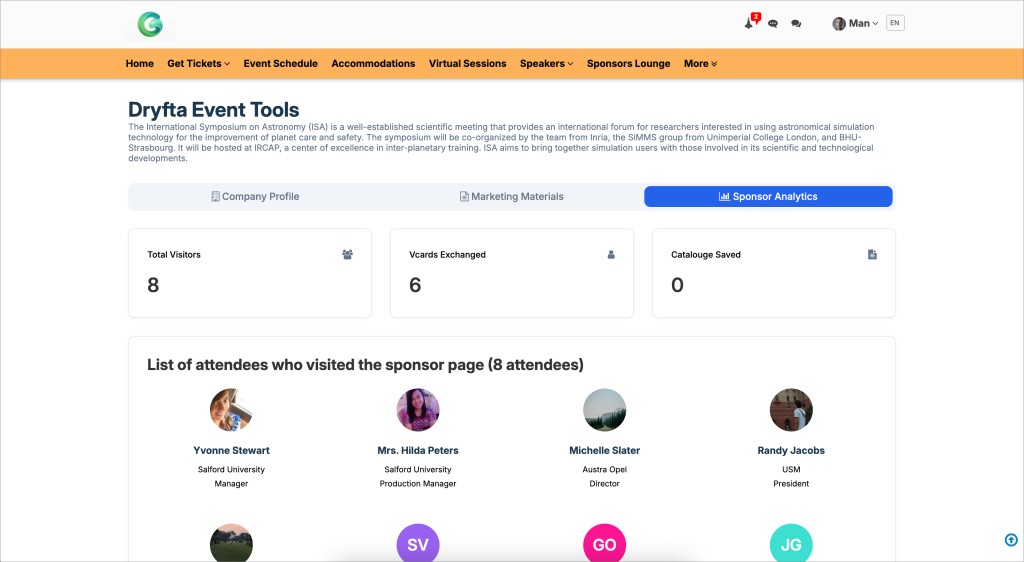Click the Company Profile building icon

[215, 196]
